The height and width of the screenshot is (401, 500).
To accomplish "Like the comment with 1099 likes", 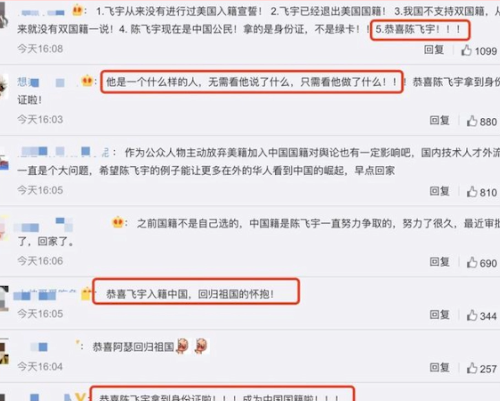I will click(466, 50).
